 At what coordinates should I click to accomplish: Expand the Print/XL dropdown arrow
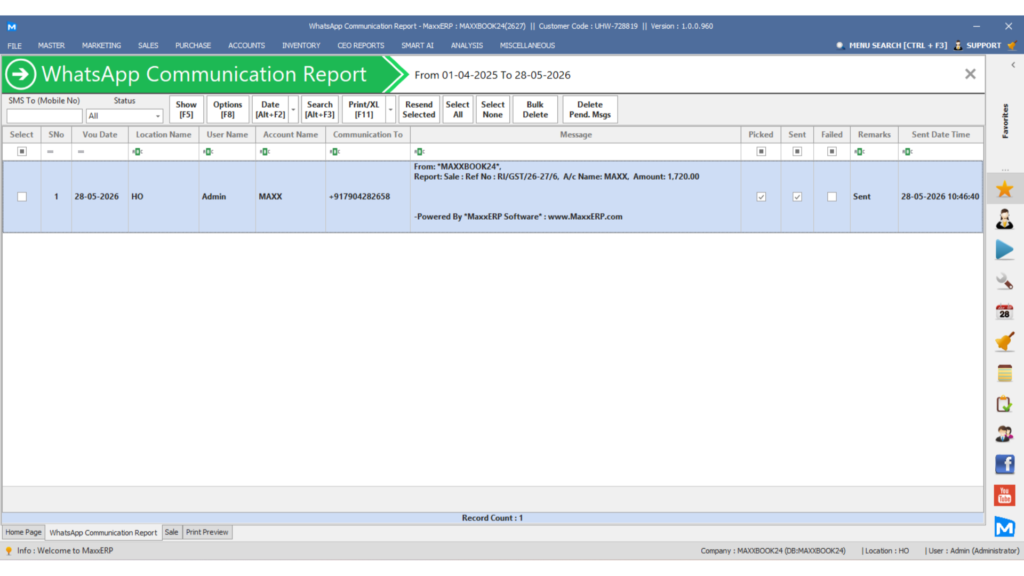[391, 110]
